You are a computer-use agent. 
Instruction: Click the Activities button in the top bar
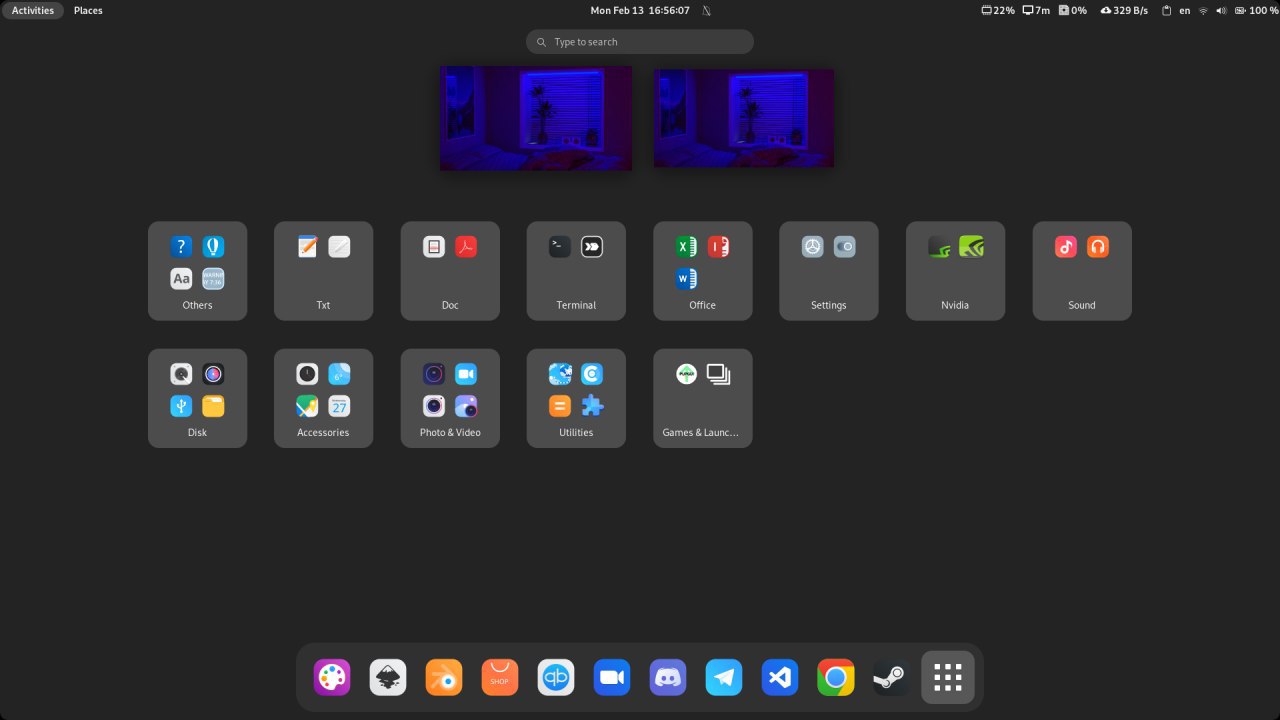[x=33, y=10]
